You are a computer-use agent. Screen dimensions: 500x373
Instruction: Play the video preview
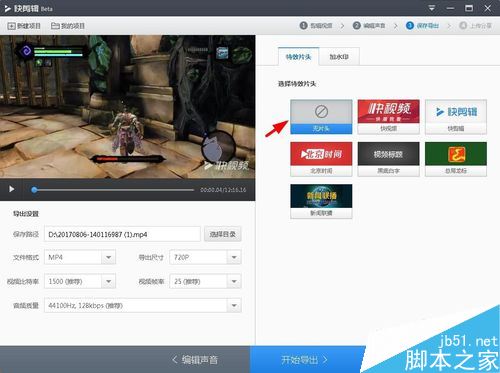point(12,189)
